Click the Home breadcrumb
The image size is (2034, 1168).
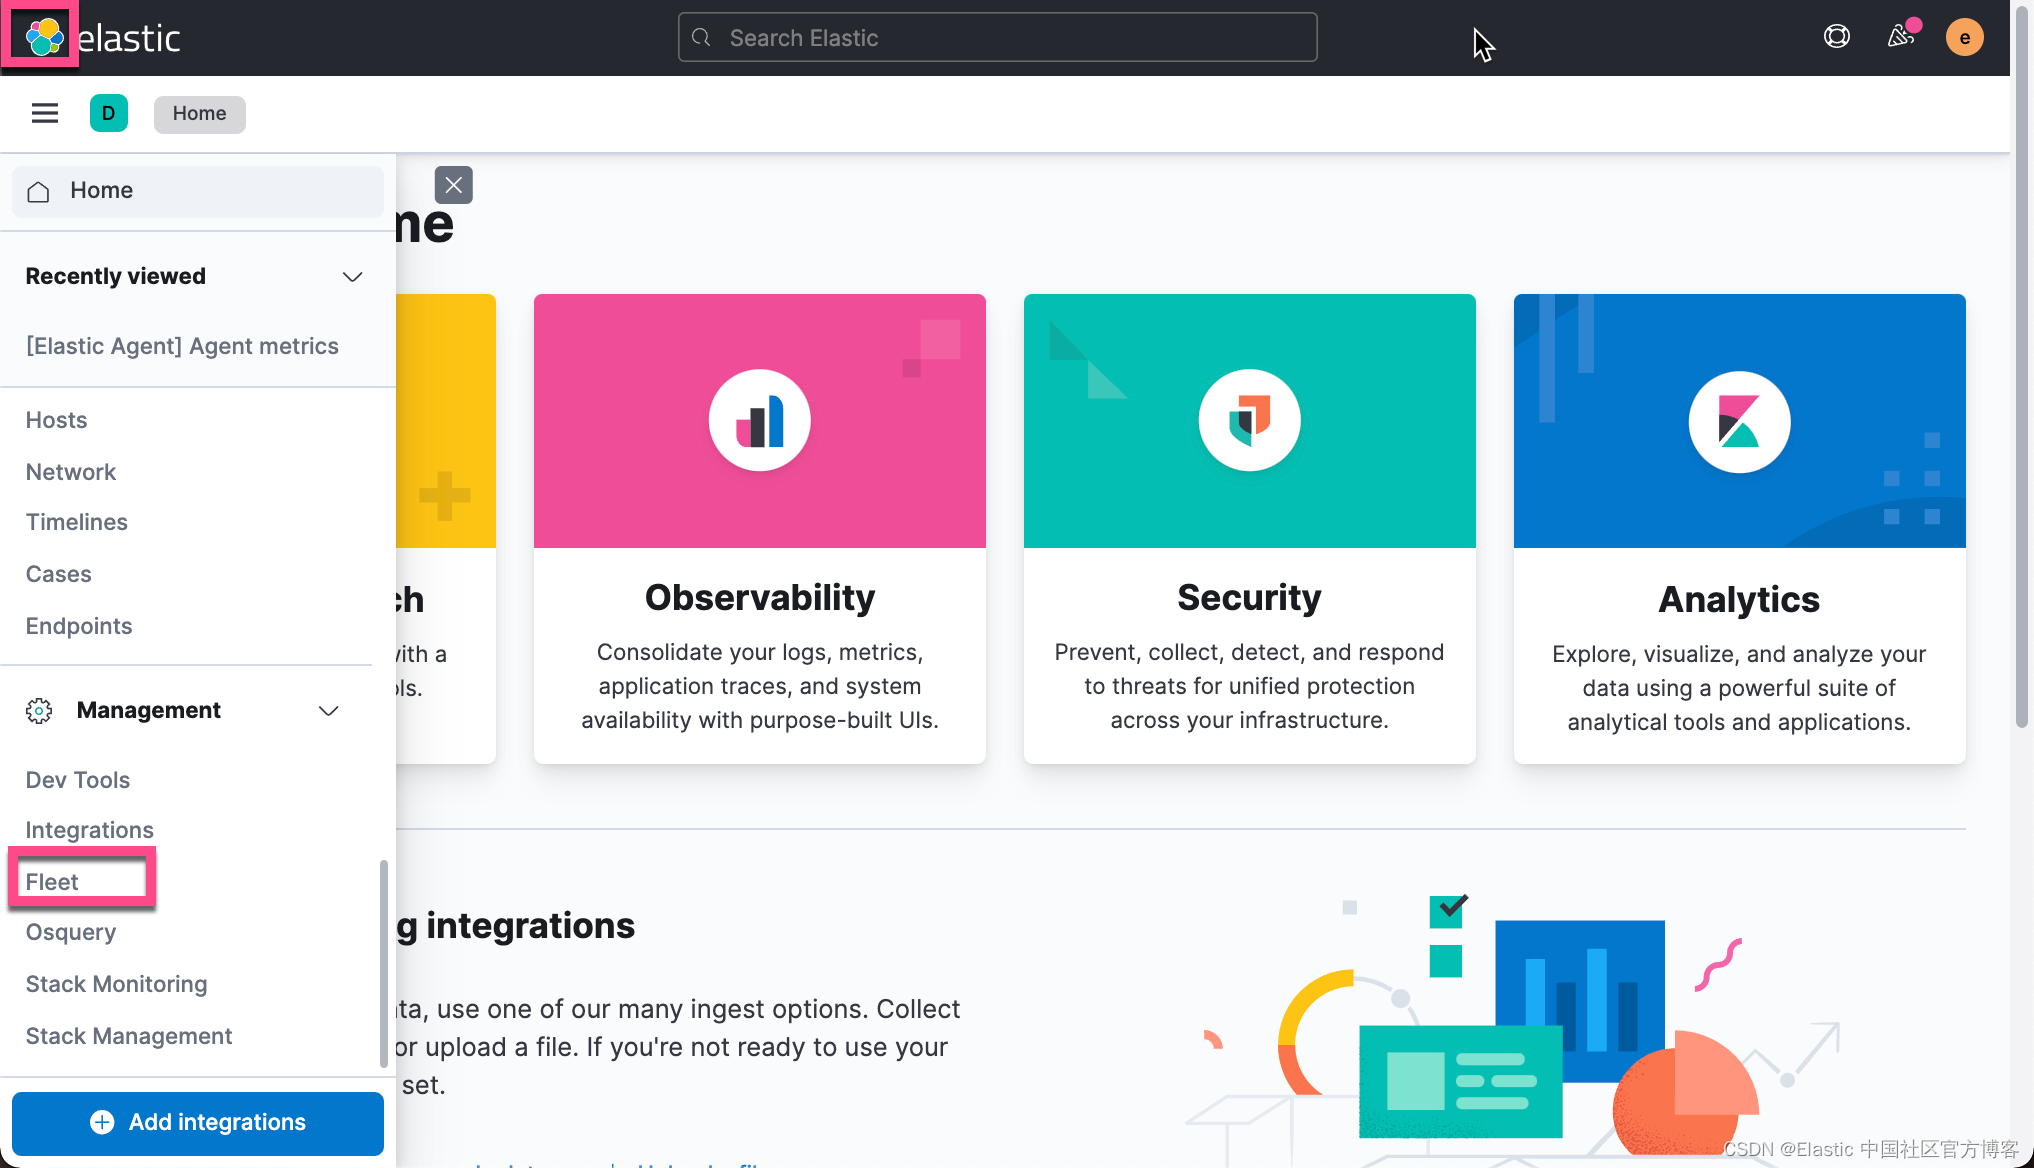[199, 113]
